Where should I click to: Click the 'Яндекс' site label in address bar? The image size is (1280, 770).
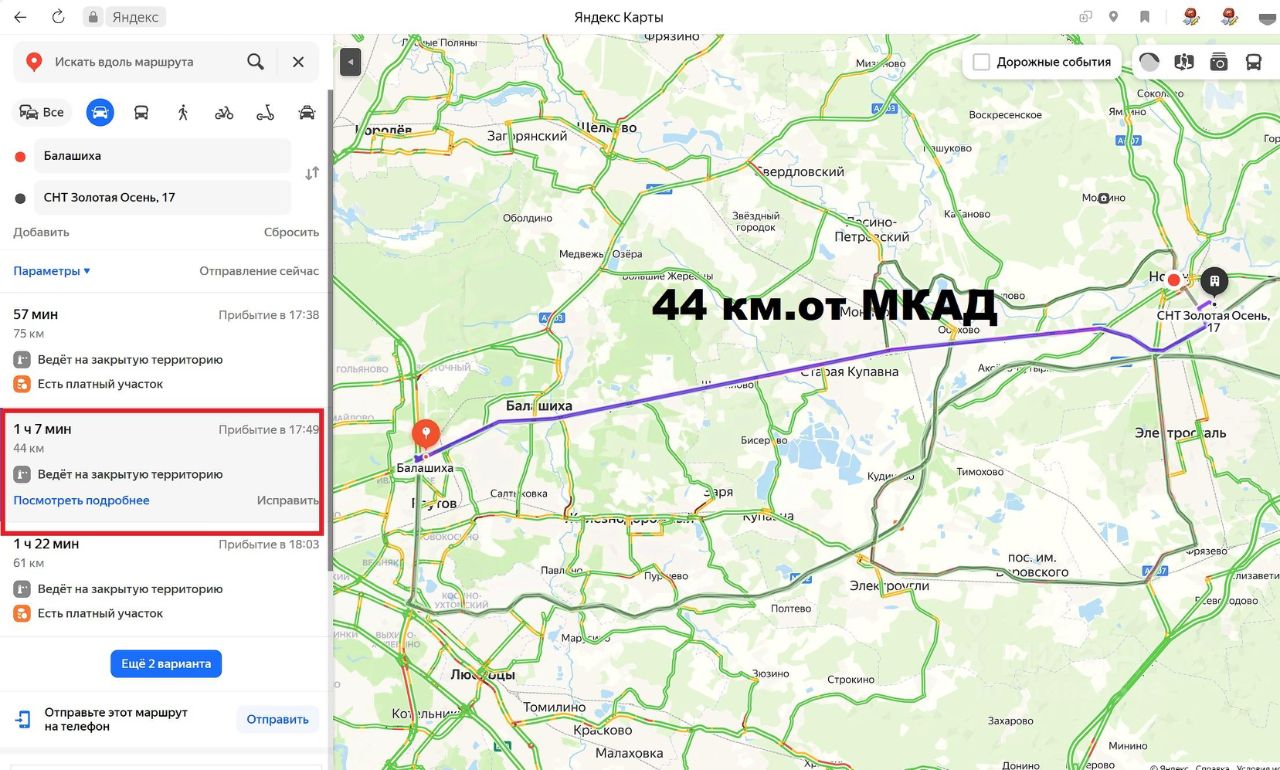[x=136, y=17]
